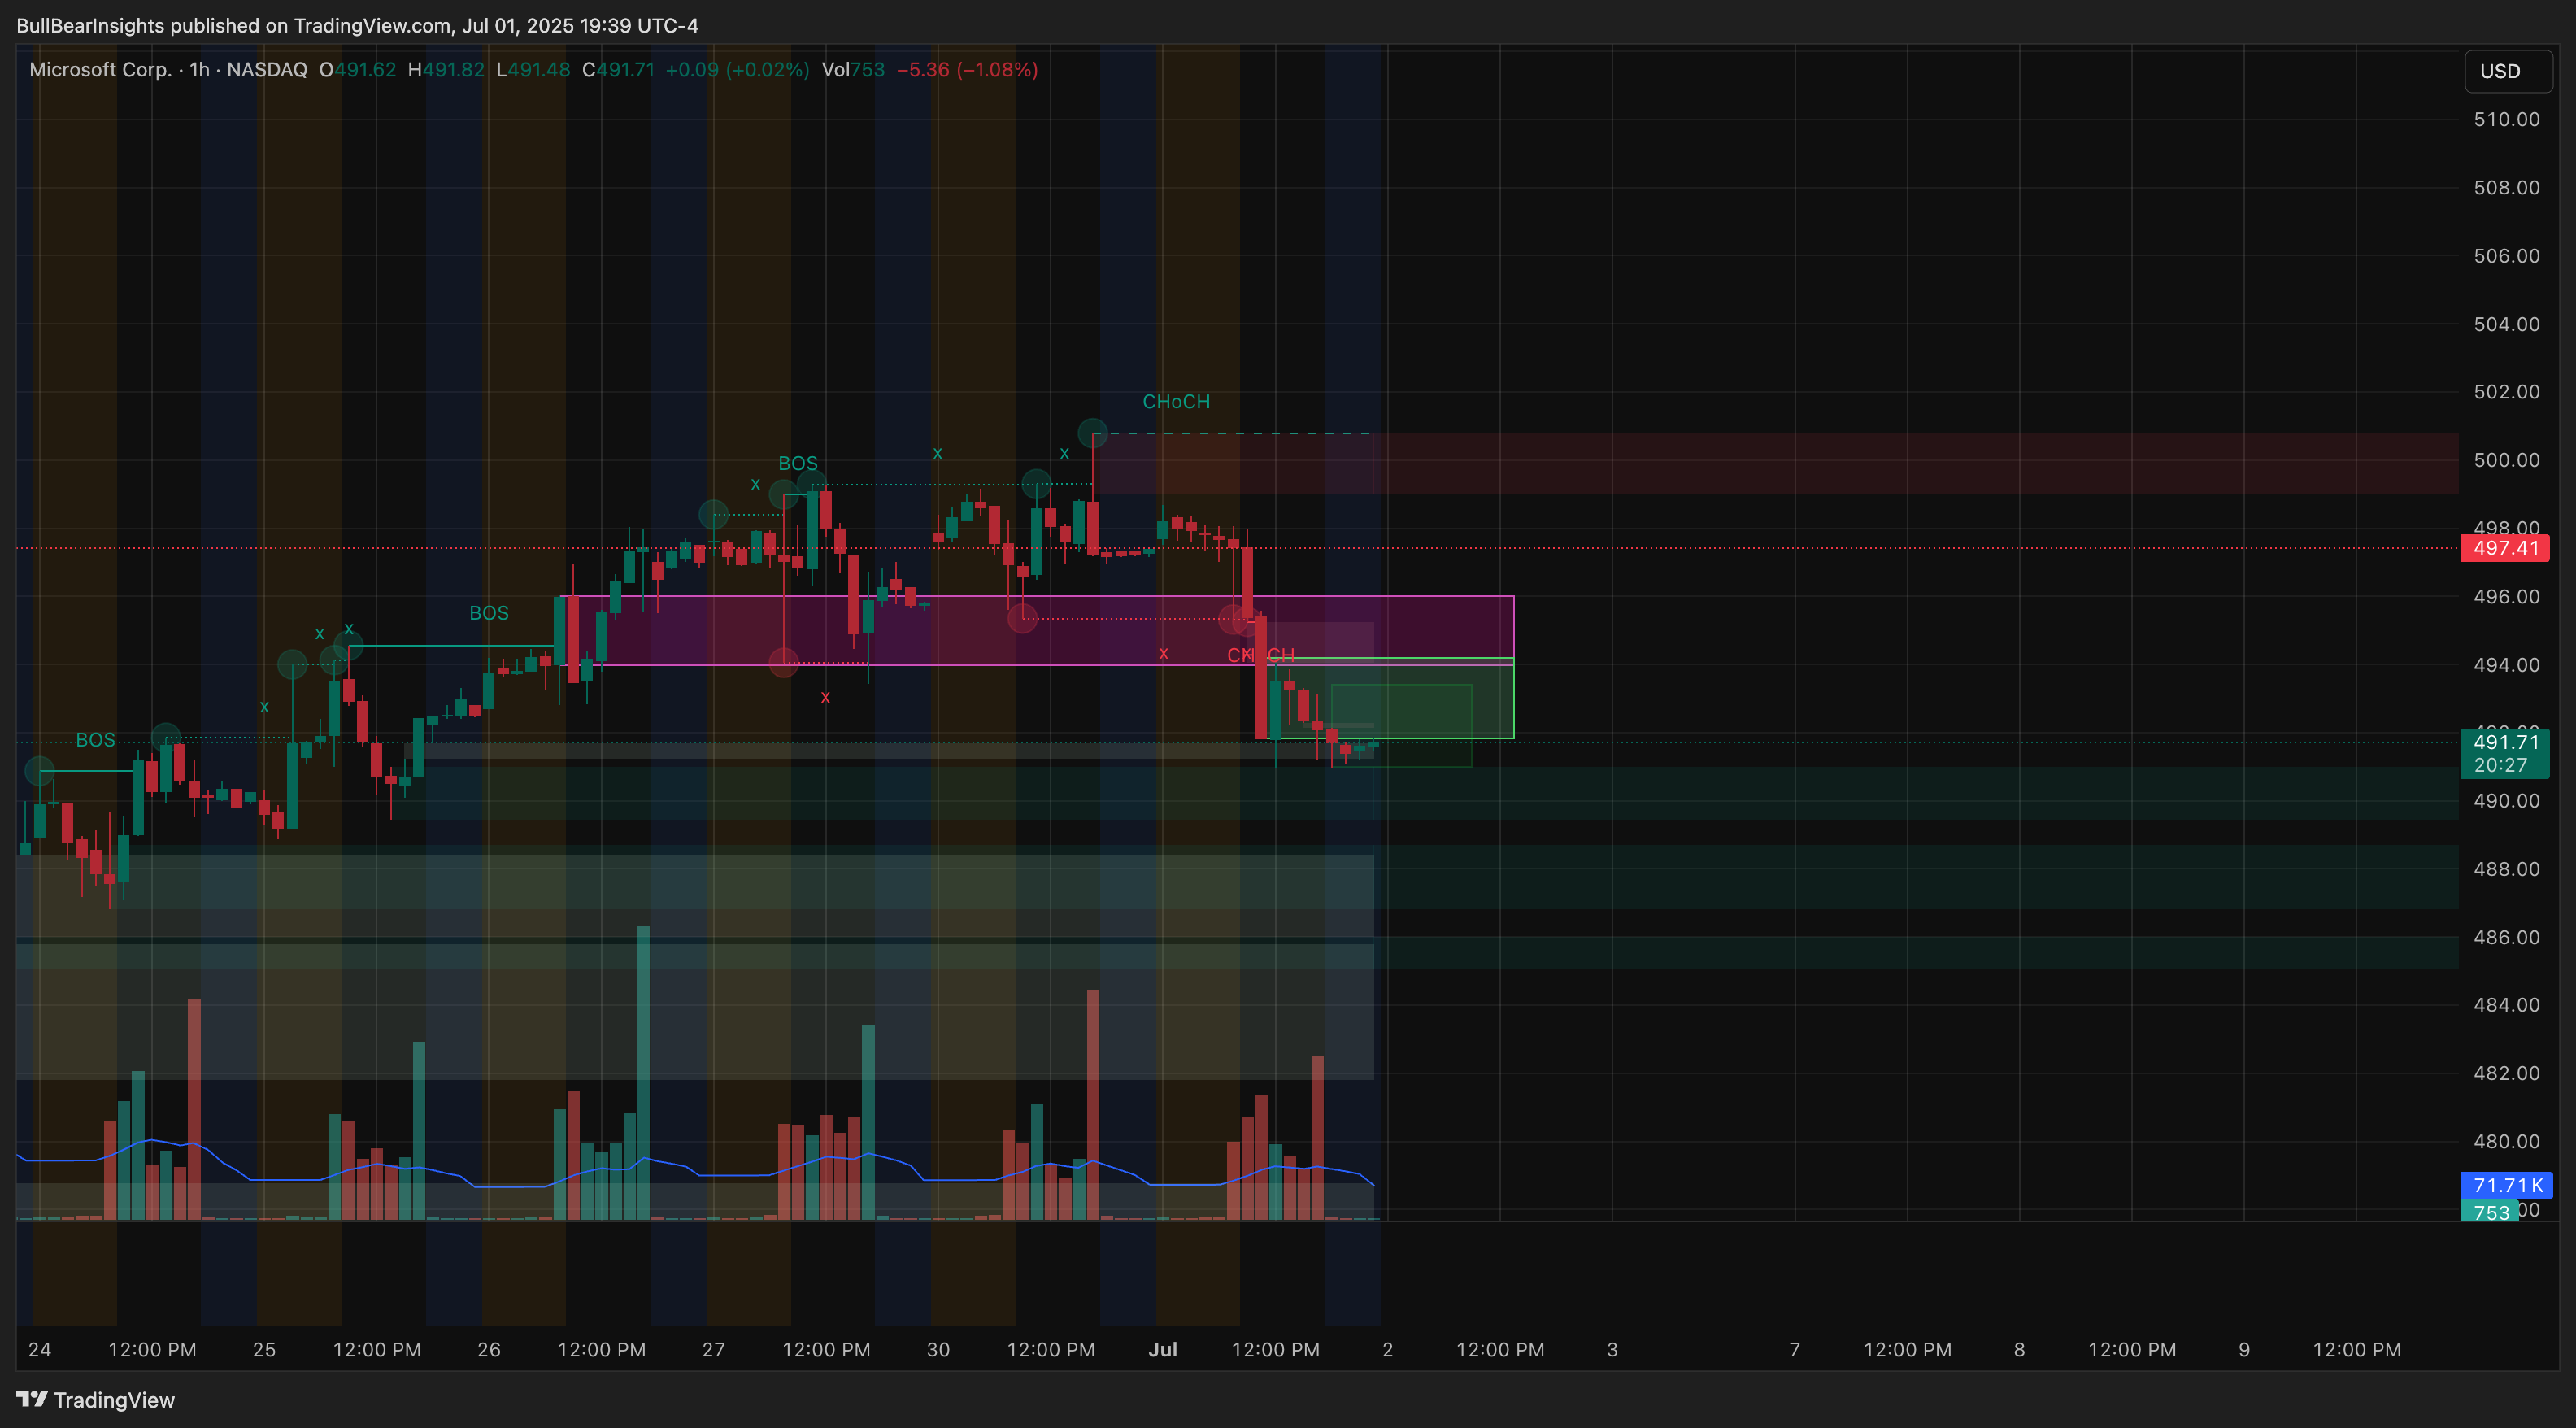Select the red supply zone near 500.00
Screen dimensions: 2576x1428
(1776, 464)
